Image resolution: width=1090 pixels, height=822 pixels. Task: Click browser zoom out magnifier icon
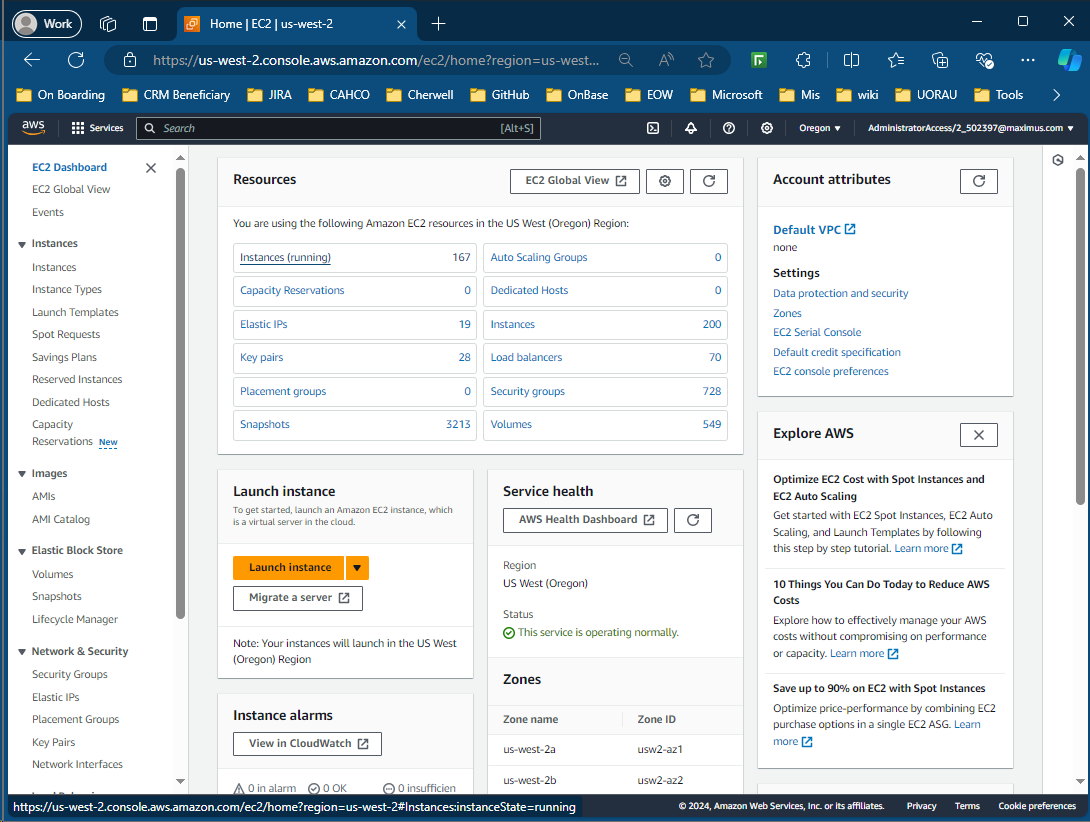tap(626, 61)
